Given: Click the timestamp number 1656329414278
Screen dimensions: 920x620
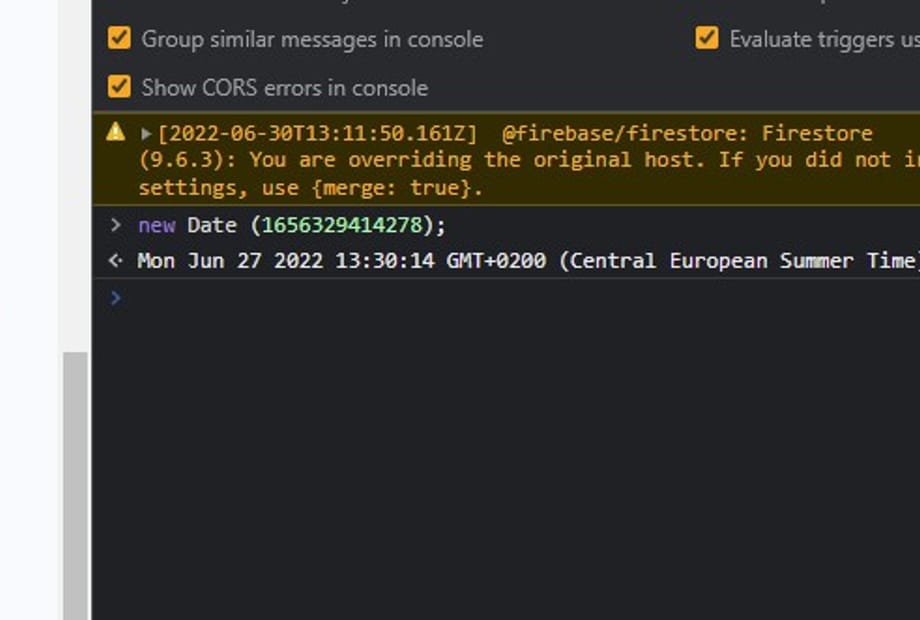Looking at the screenshot, I should (x=342, y=225).
